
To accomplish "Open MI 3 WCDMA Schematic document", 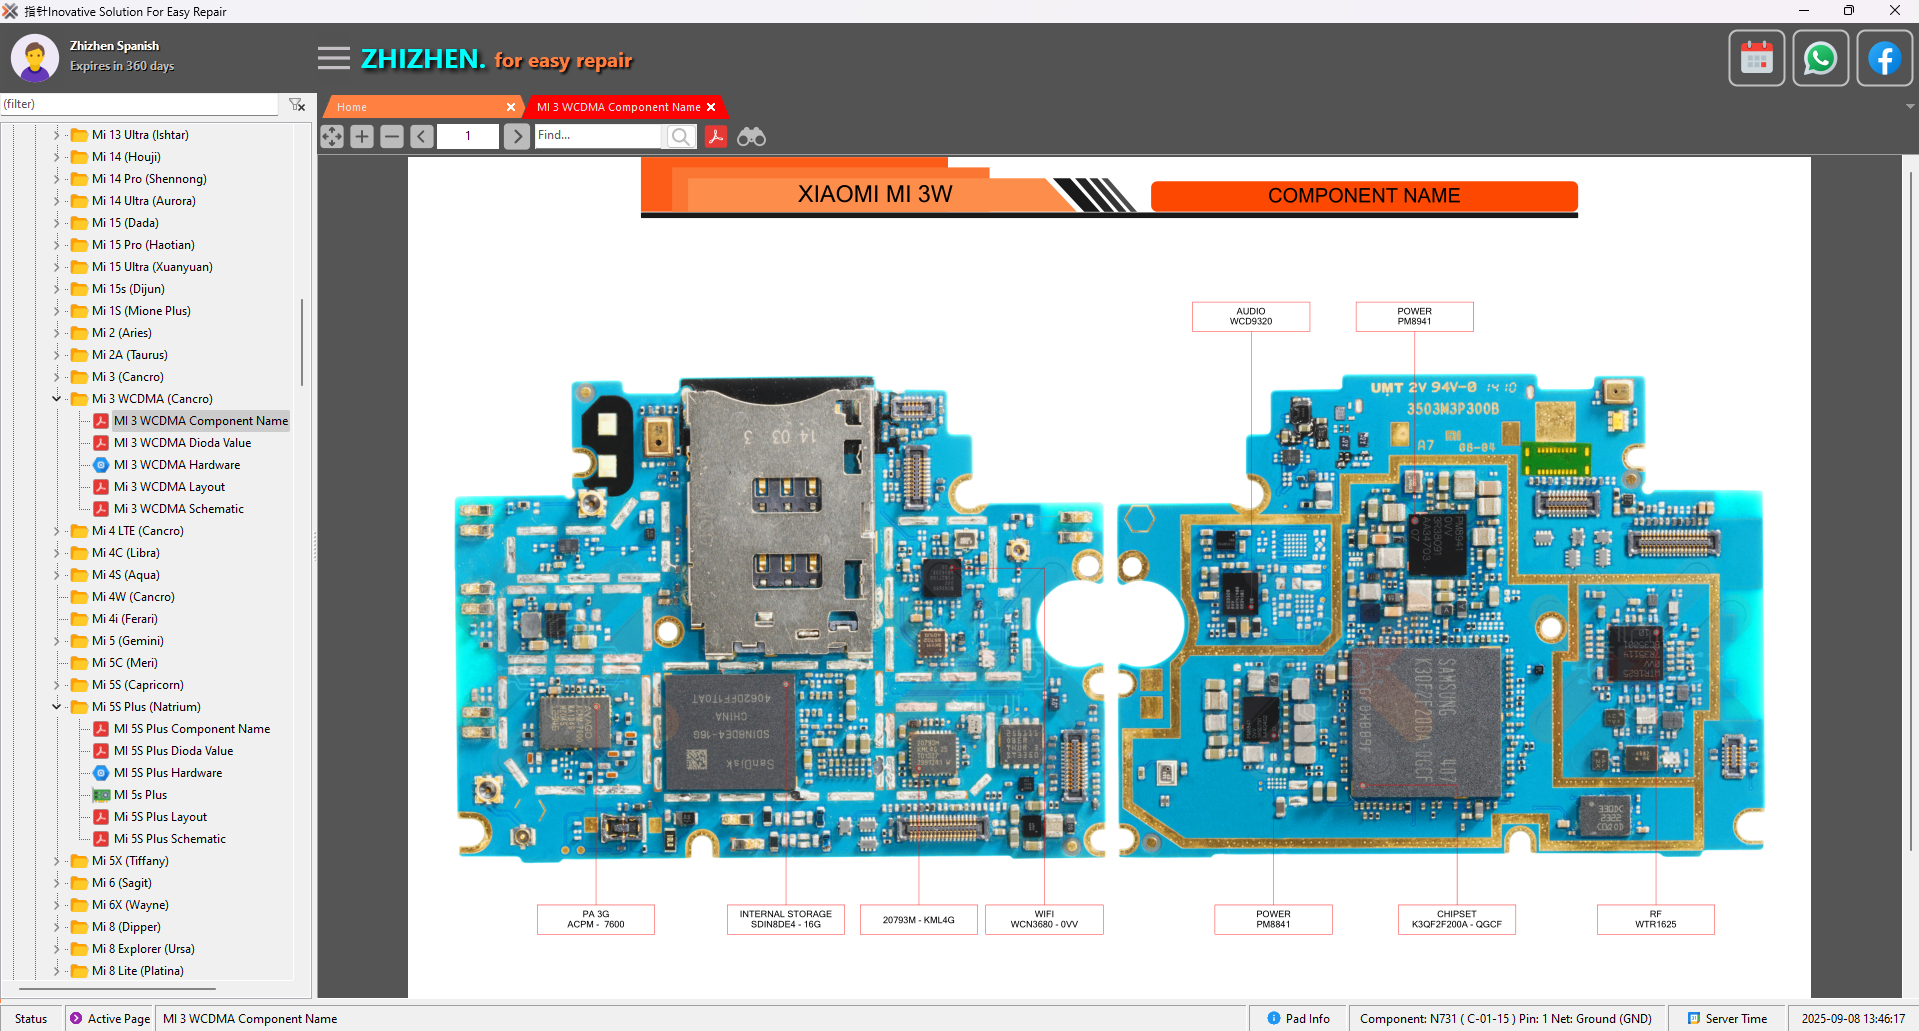I will click(x=178, y=509).
